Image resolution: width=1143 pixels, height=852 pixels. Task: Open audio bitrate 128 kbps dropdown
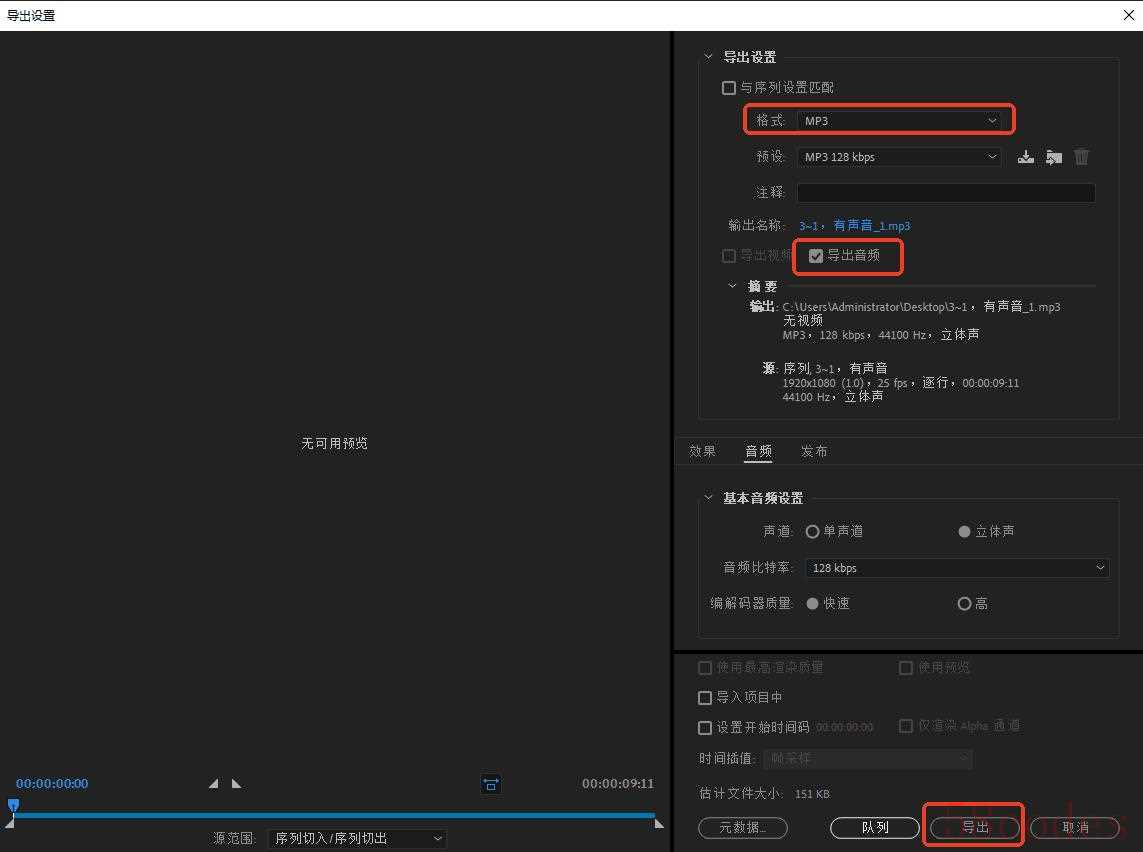957,568
